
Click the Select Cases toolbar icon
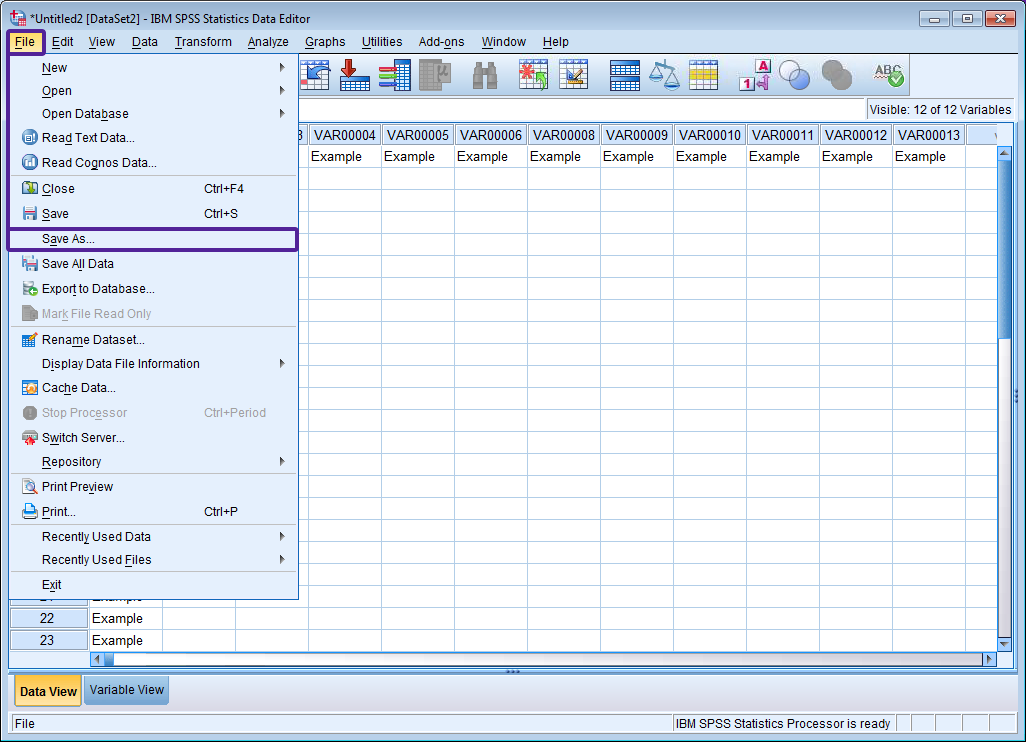pos(703,76)
